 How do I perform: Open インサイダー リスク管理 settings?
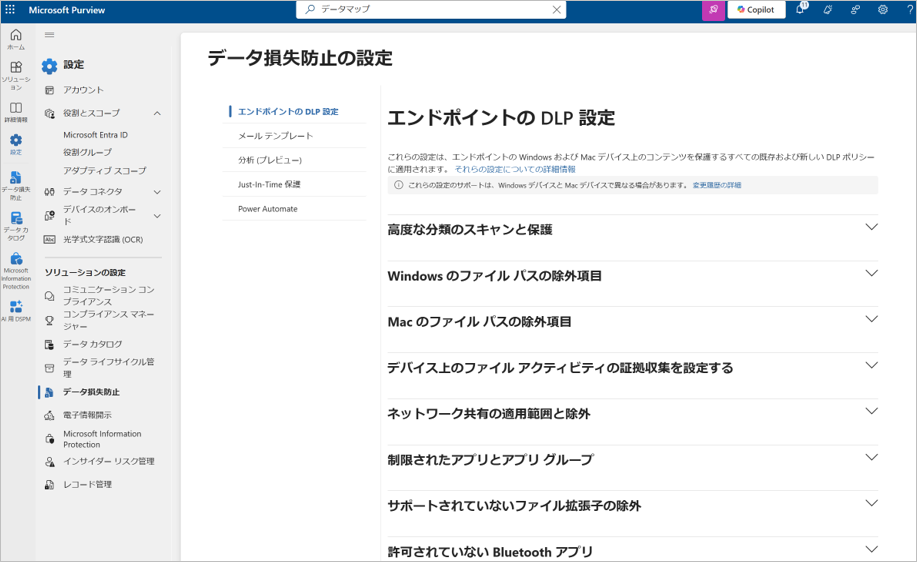108,461
